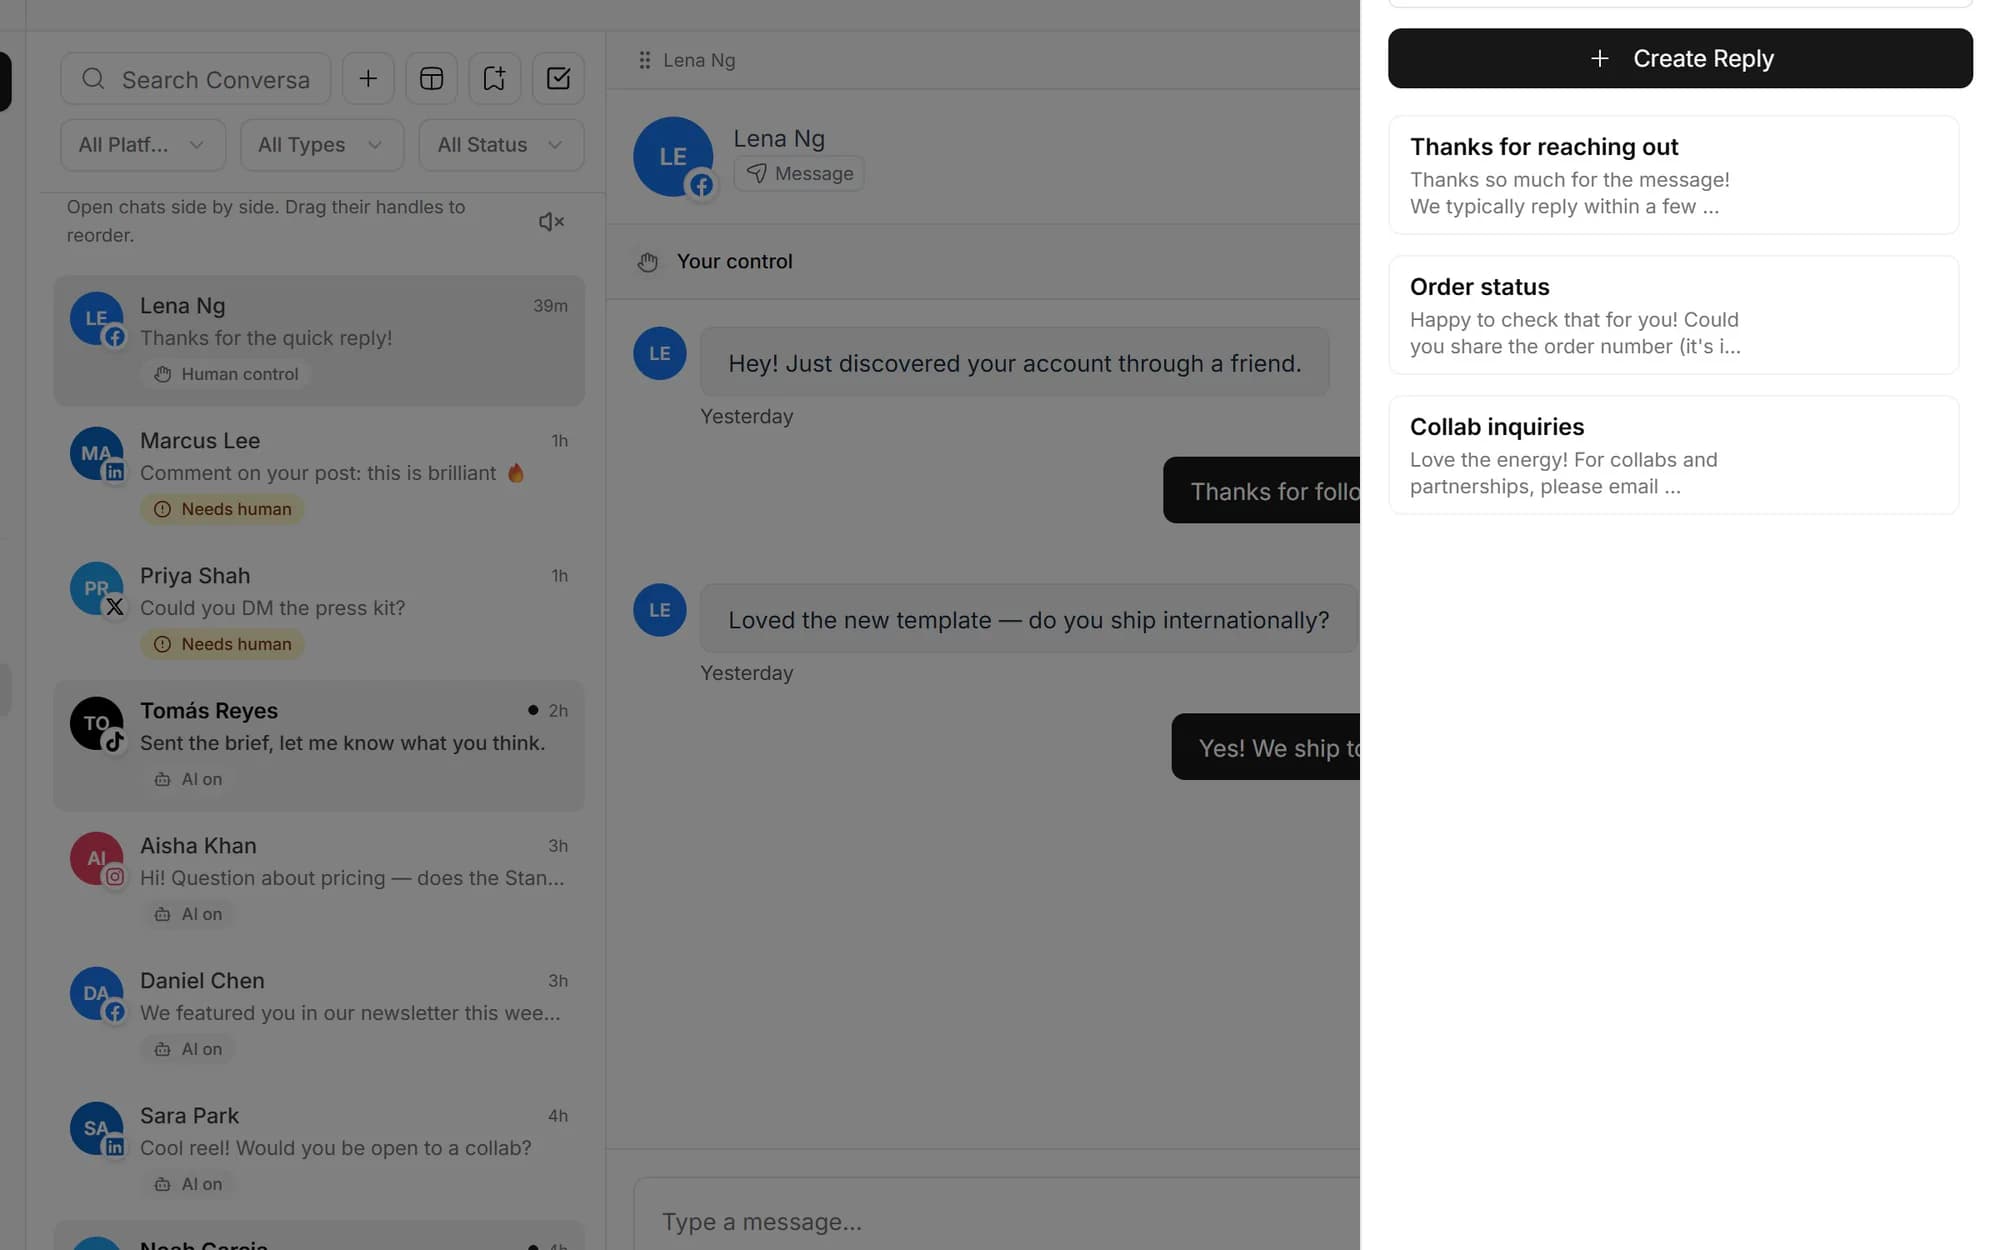Screen dimensions: 2000x1250
Task: Click the Search Conversations field
Action: [x=196, y=79]
